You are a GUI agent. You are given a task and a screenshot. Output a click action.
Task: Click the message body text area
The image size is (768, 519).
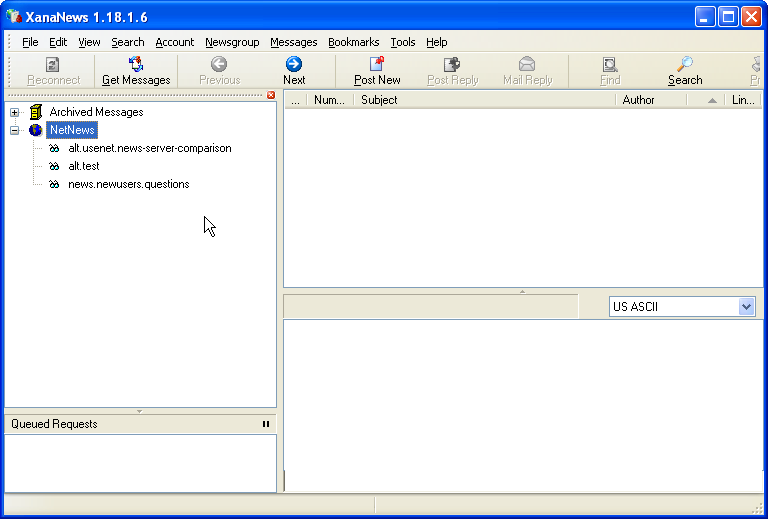(523, 405)
